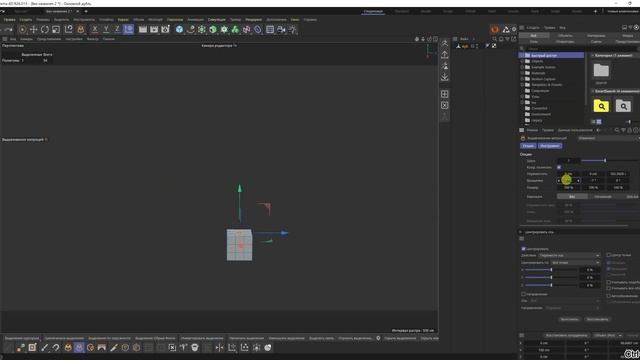640x360 pixels.
Task: Open the viewport Камеры menu
Action: (x=26, y=39)
